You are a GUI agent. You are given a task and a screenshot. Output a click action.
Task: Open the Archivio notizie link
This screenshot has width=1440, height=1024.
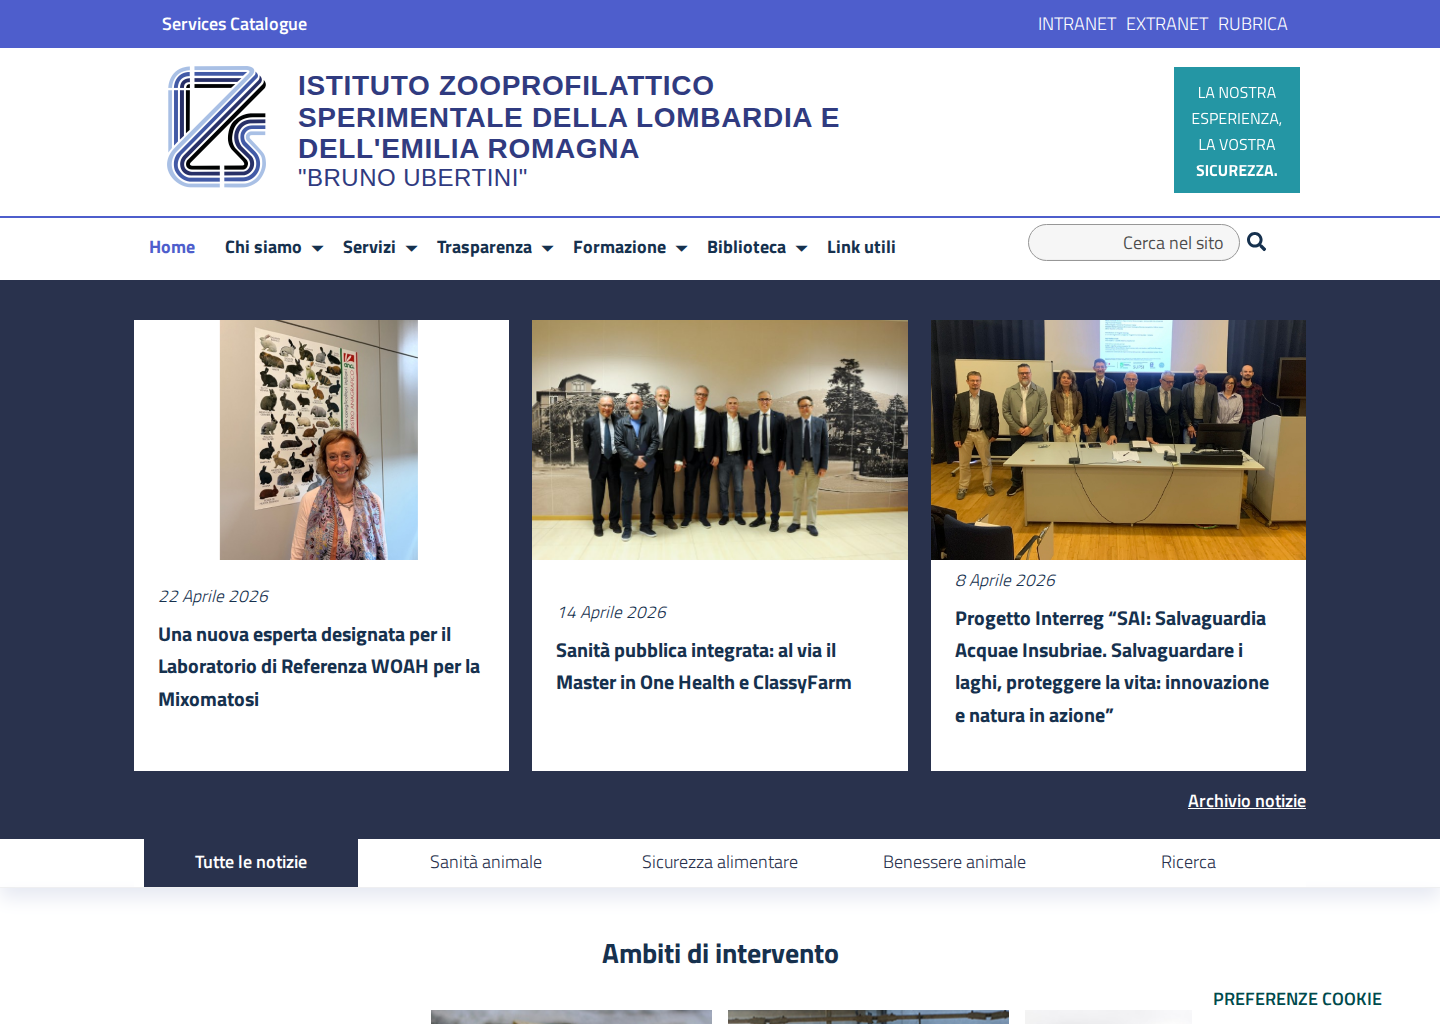1247,801
